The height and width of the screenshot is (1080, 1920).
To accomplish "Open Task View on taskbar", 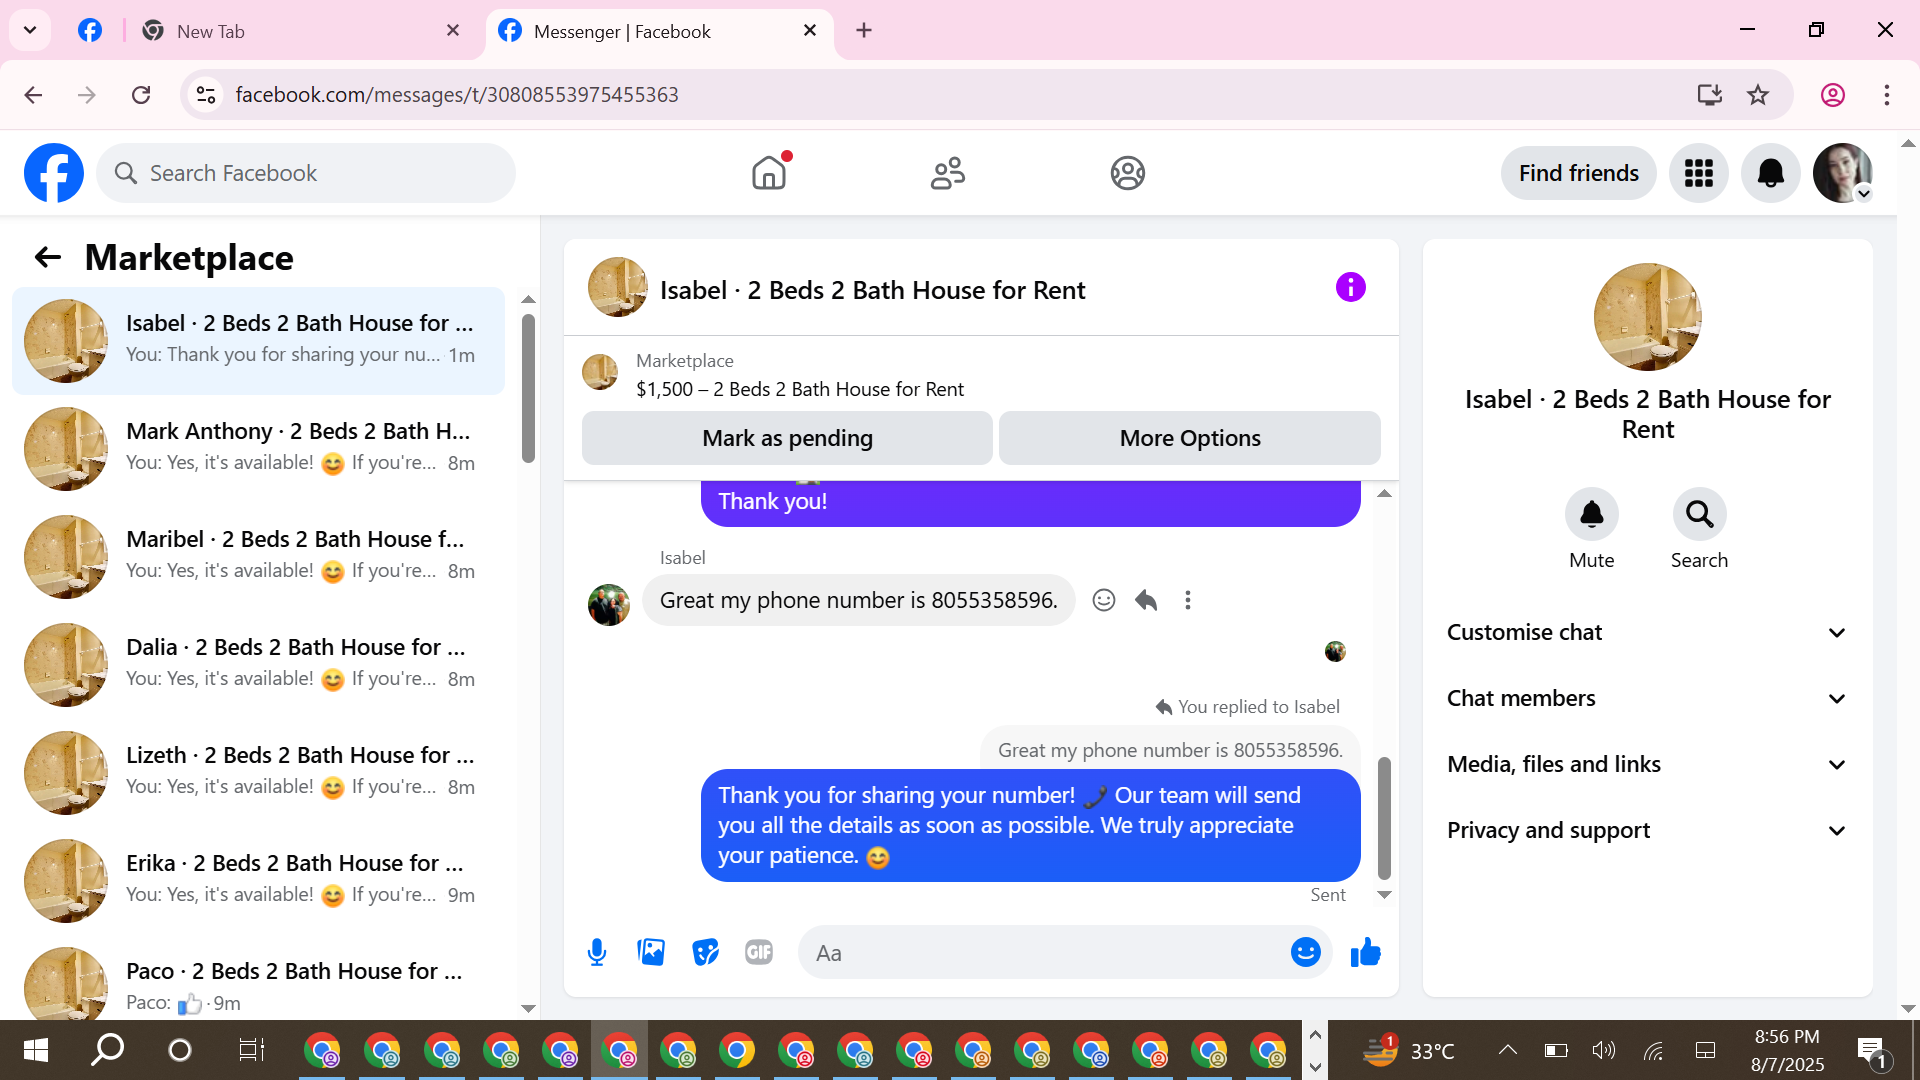I will coord(251,1050).
